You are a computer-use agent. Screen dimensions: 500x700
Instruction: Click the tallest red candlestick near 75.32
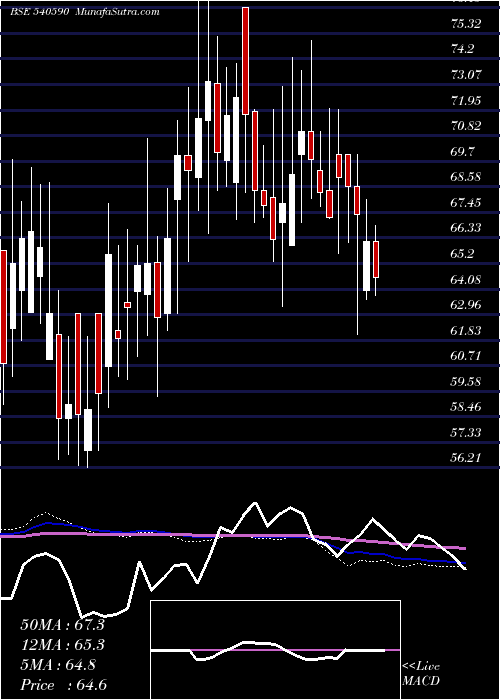[x=245, y=61]
